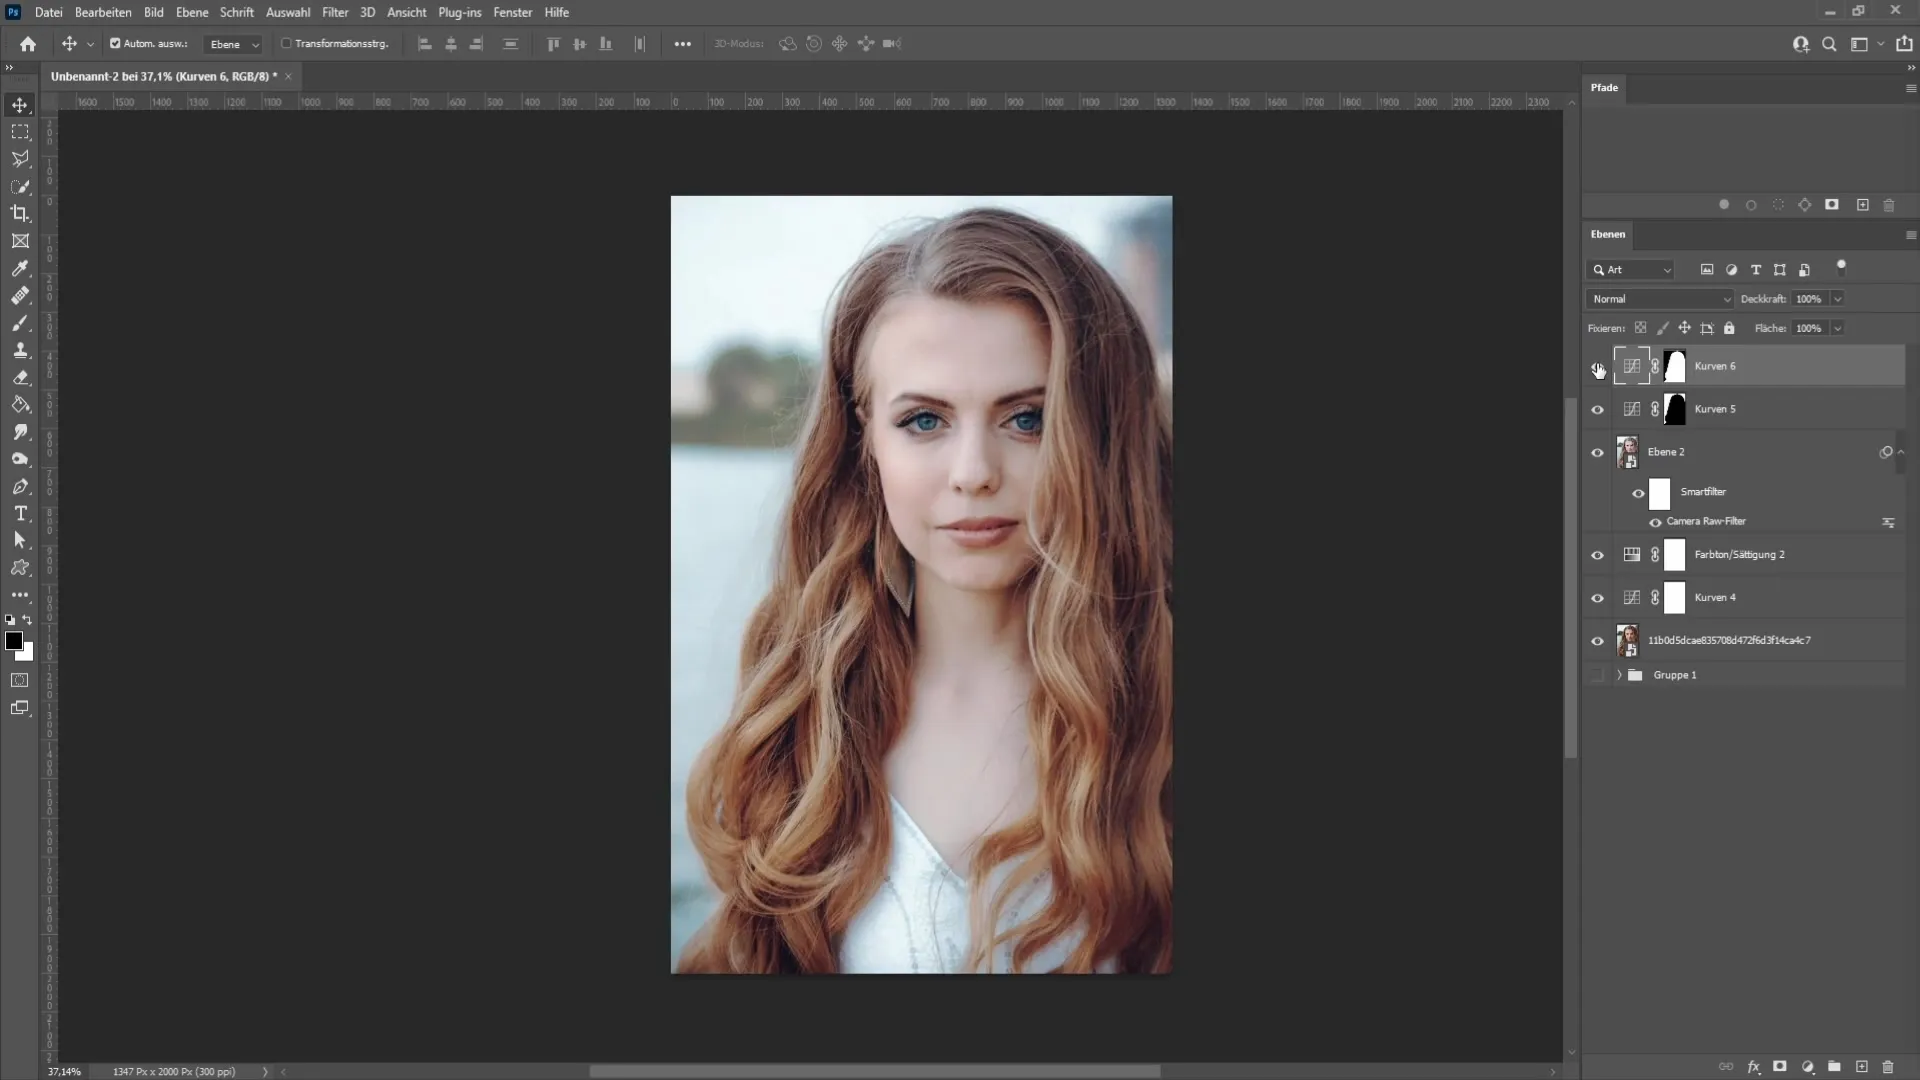
Task: Click the Smartfilter thumbnail
Action: (1660, 492)
